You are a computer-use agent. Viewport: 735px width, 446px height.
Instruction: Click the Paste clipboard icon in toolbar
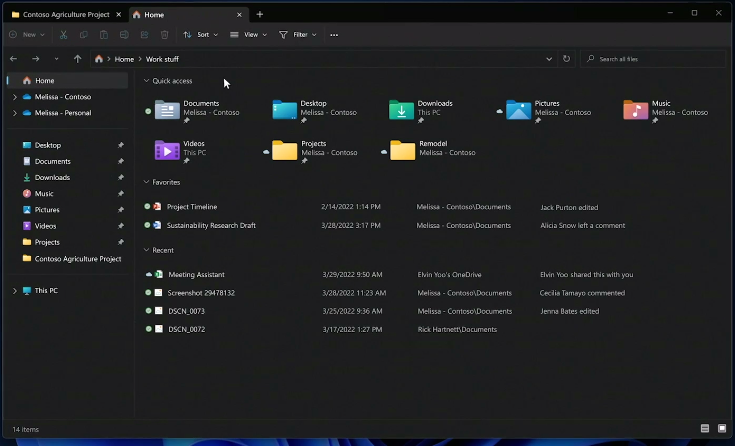[104, 35]
